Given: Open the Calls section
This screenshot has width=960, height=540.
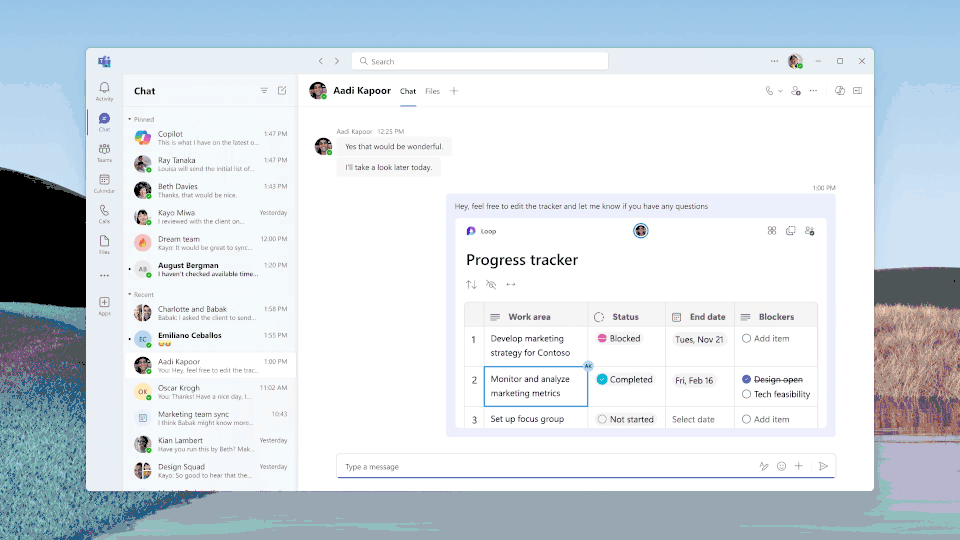Looking at the screenshot, I should tap(104, 214).
